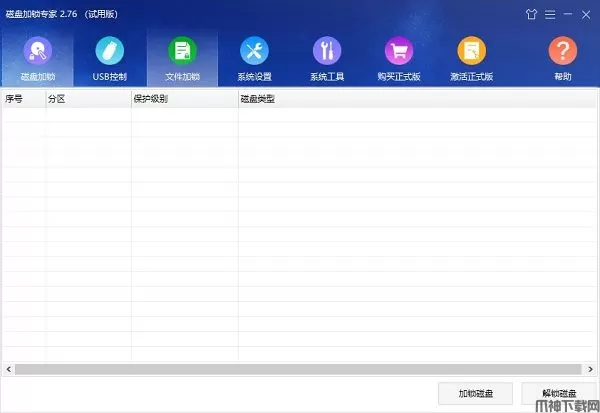Open the USB控制 section
Screen dimensions: 600x413
pyautogui.click(x=110, y=59)
